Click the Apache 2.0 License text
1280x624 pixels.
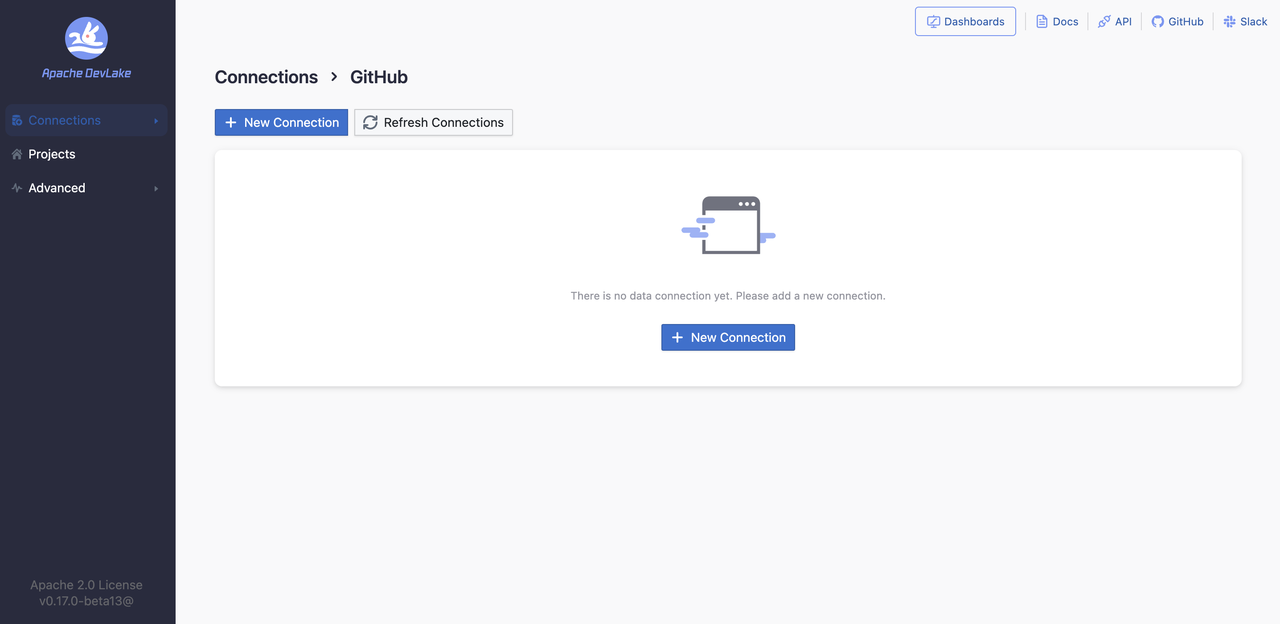click(86, 585)
